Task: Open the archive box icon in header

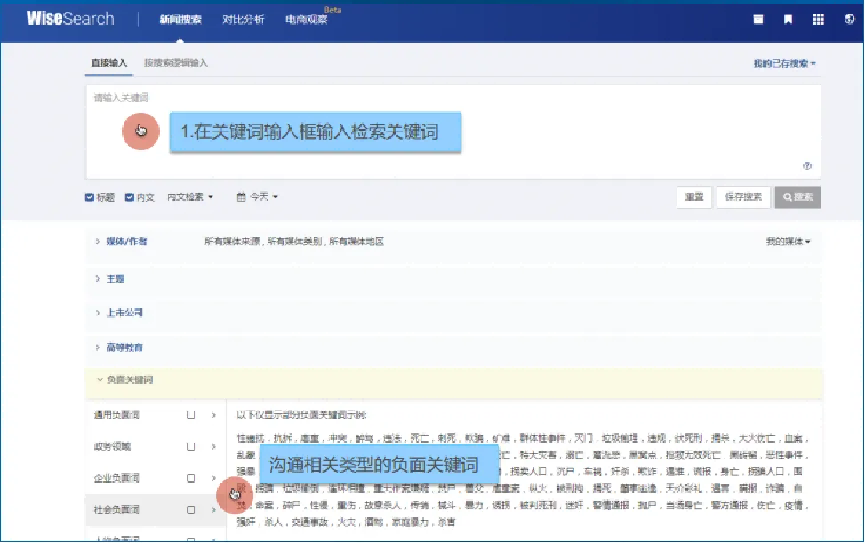Action: (758, 19)
